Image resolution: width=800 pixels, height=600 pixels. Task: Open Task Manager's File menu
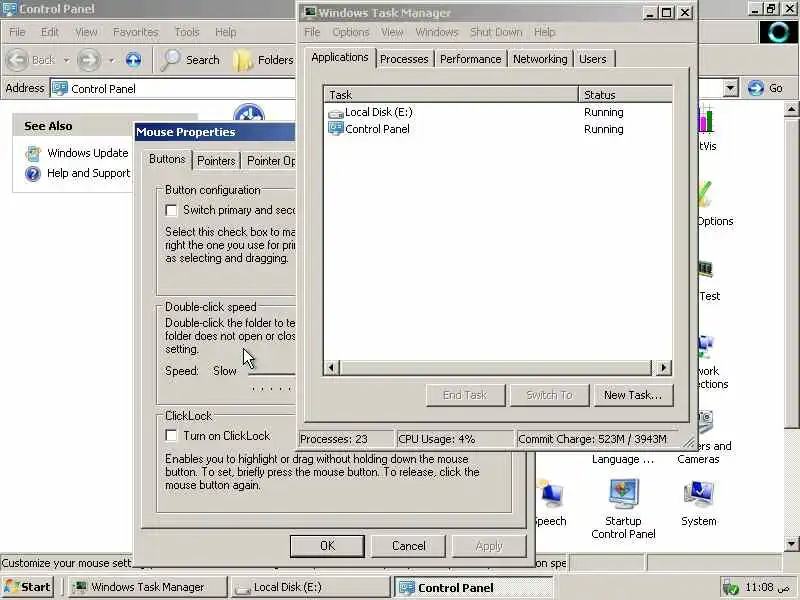[x=312, y=32]
